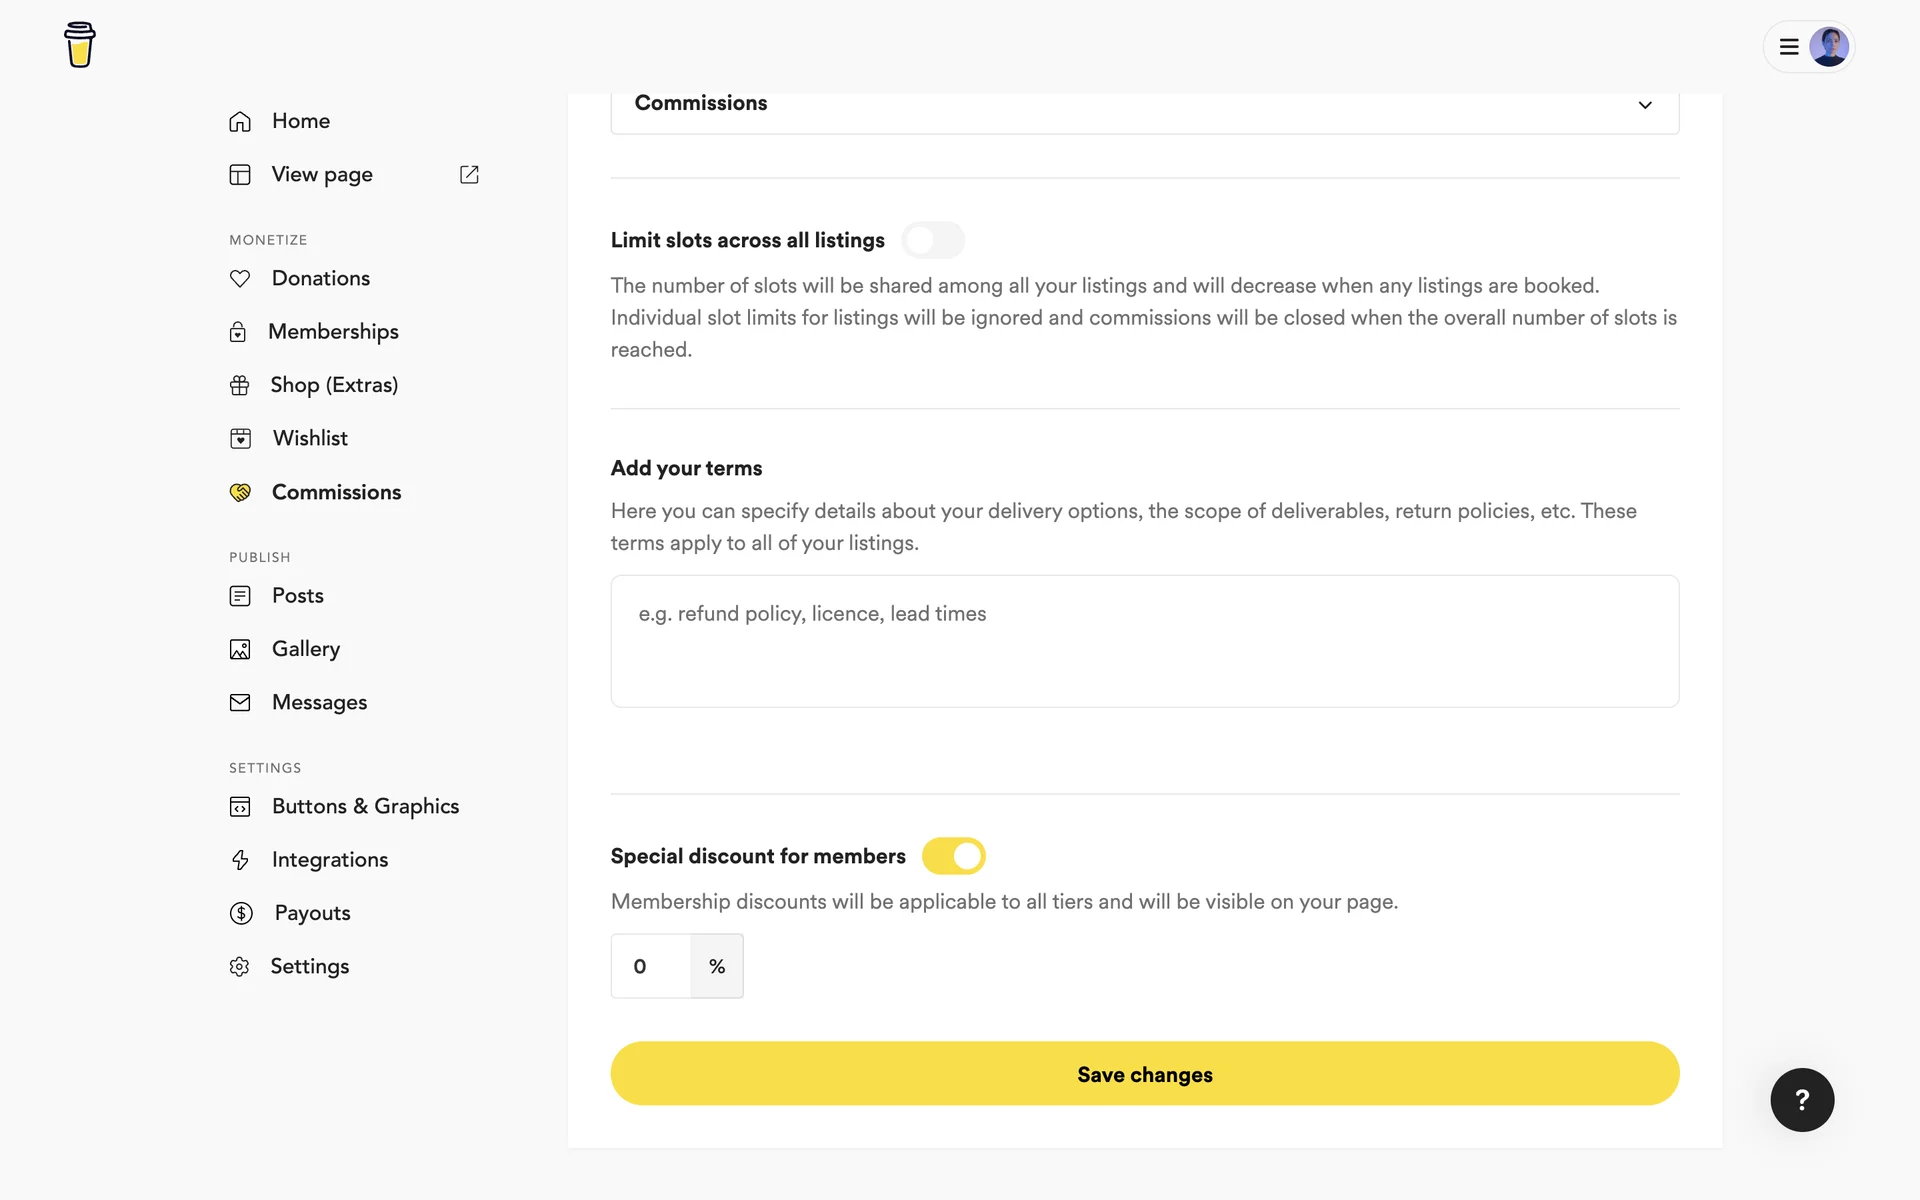Viewport: 1920px width, 1200px height.
Task: Click the Integrations lightning bolt icon
Action: tap(240, 860)
